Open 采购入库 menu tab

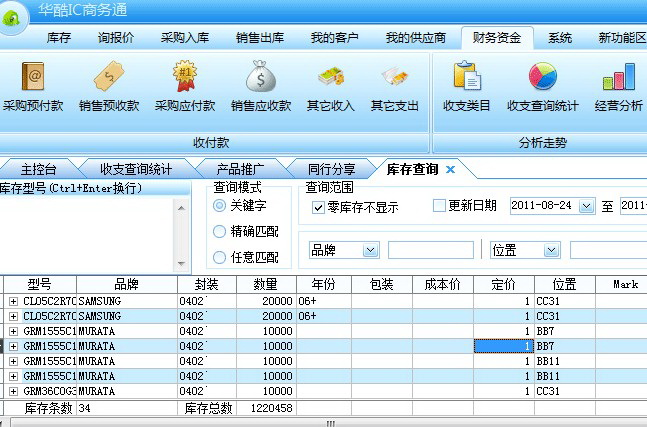pos(185,38)
